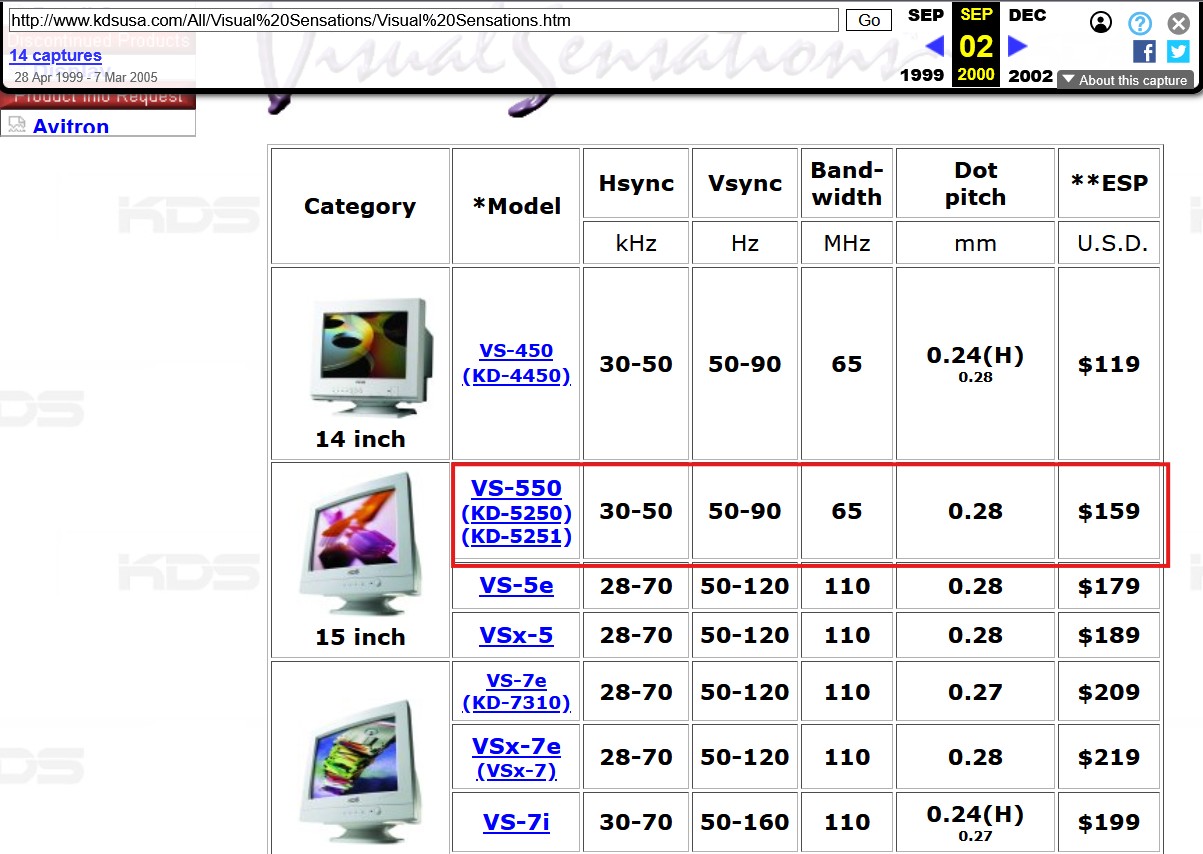This screenshot has height=854, width=1203.
Task: Share capture via Facebook icon
Action: click(1144, 51)
